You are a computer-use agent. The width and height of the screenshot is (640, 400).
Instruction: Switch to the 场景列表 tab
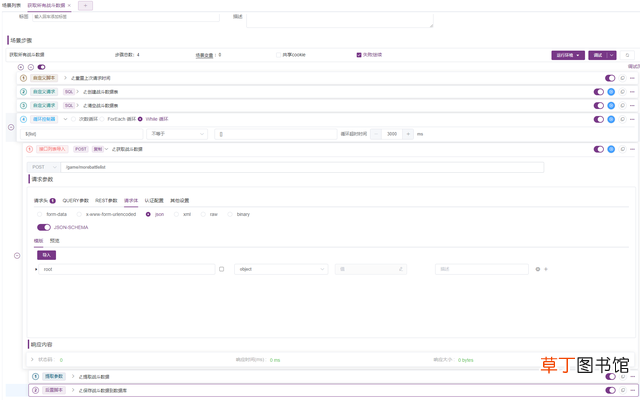coord(11,6)
